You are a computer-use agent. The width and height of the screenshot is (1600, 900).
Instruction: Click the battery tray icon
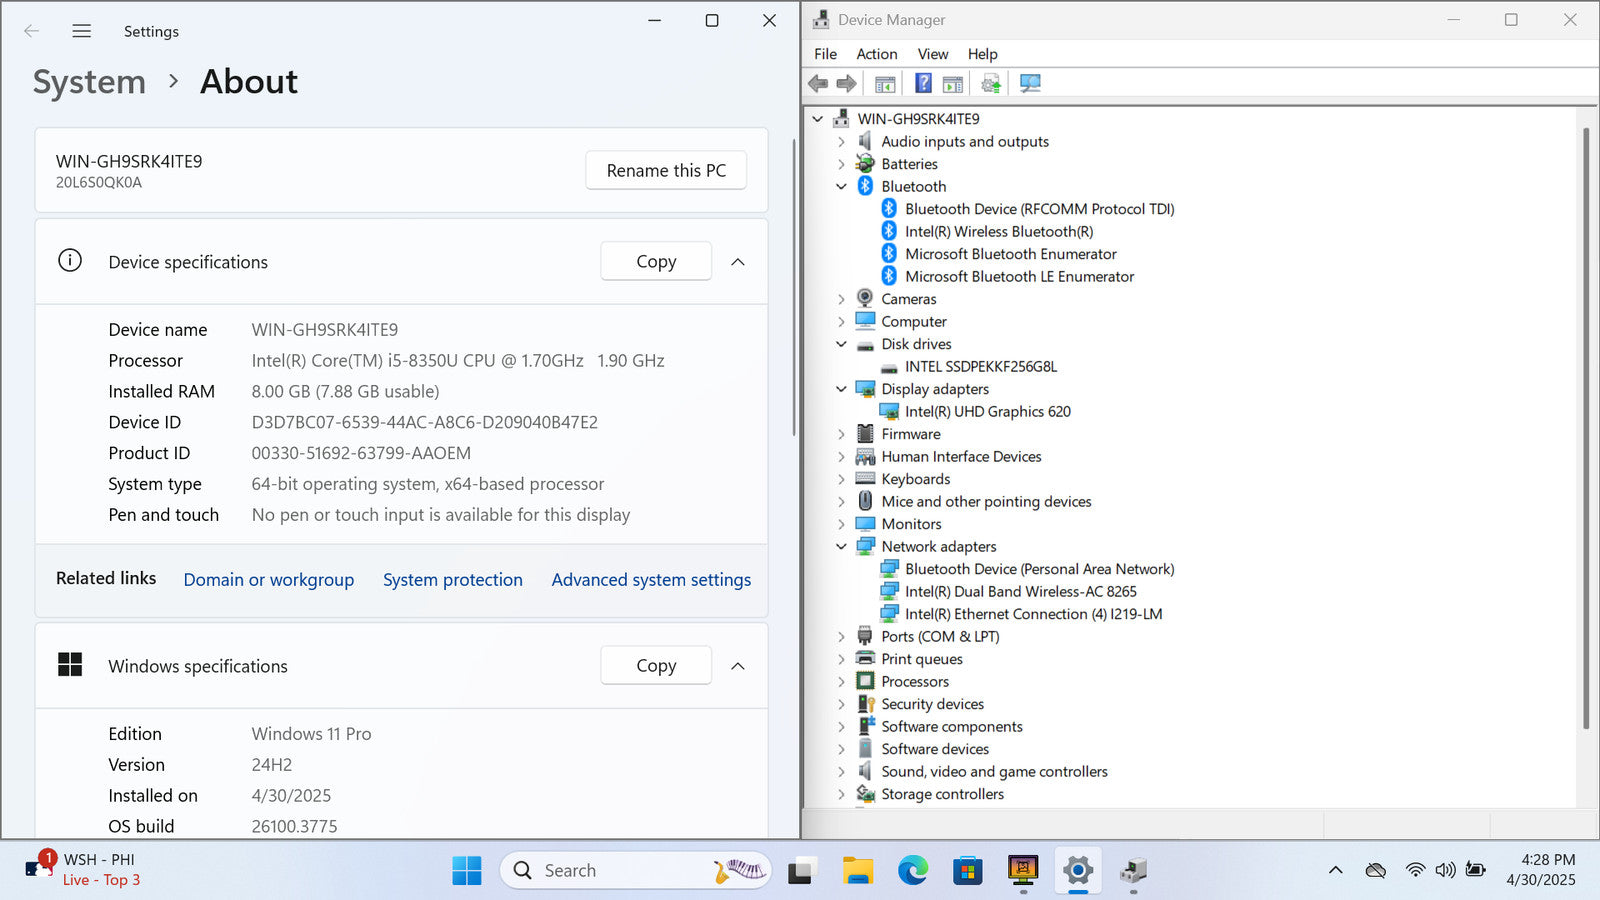pyautogui.click(x=1475, y=870)
